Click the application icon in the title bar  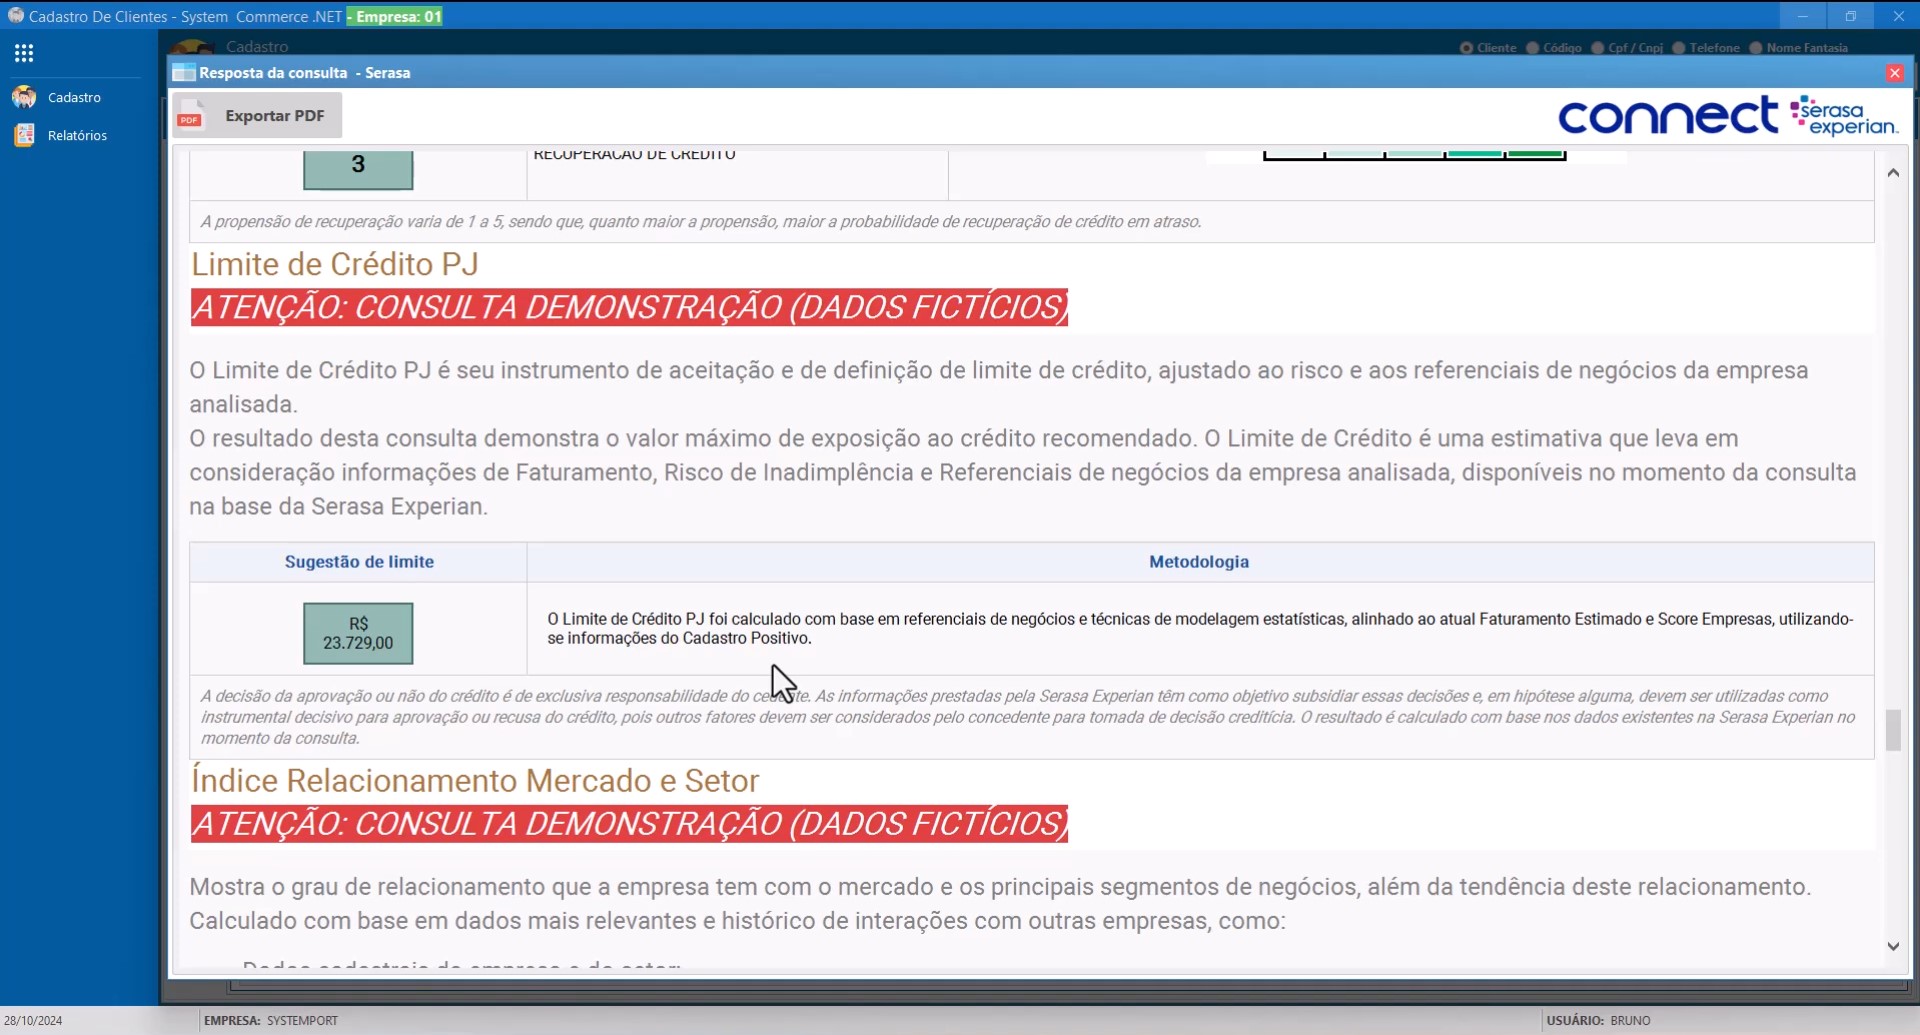click(x=15, y=16)
